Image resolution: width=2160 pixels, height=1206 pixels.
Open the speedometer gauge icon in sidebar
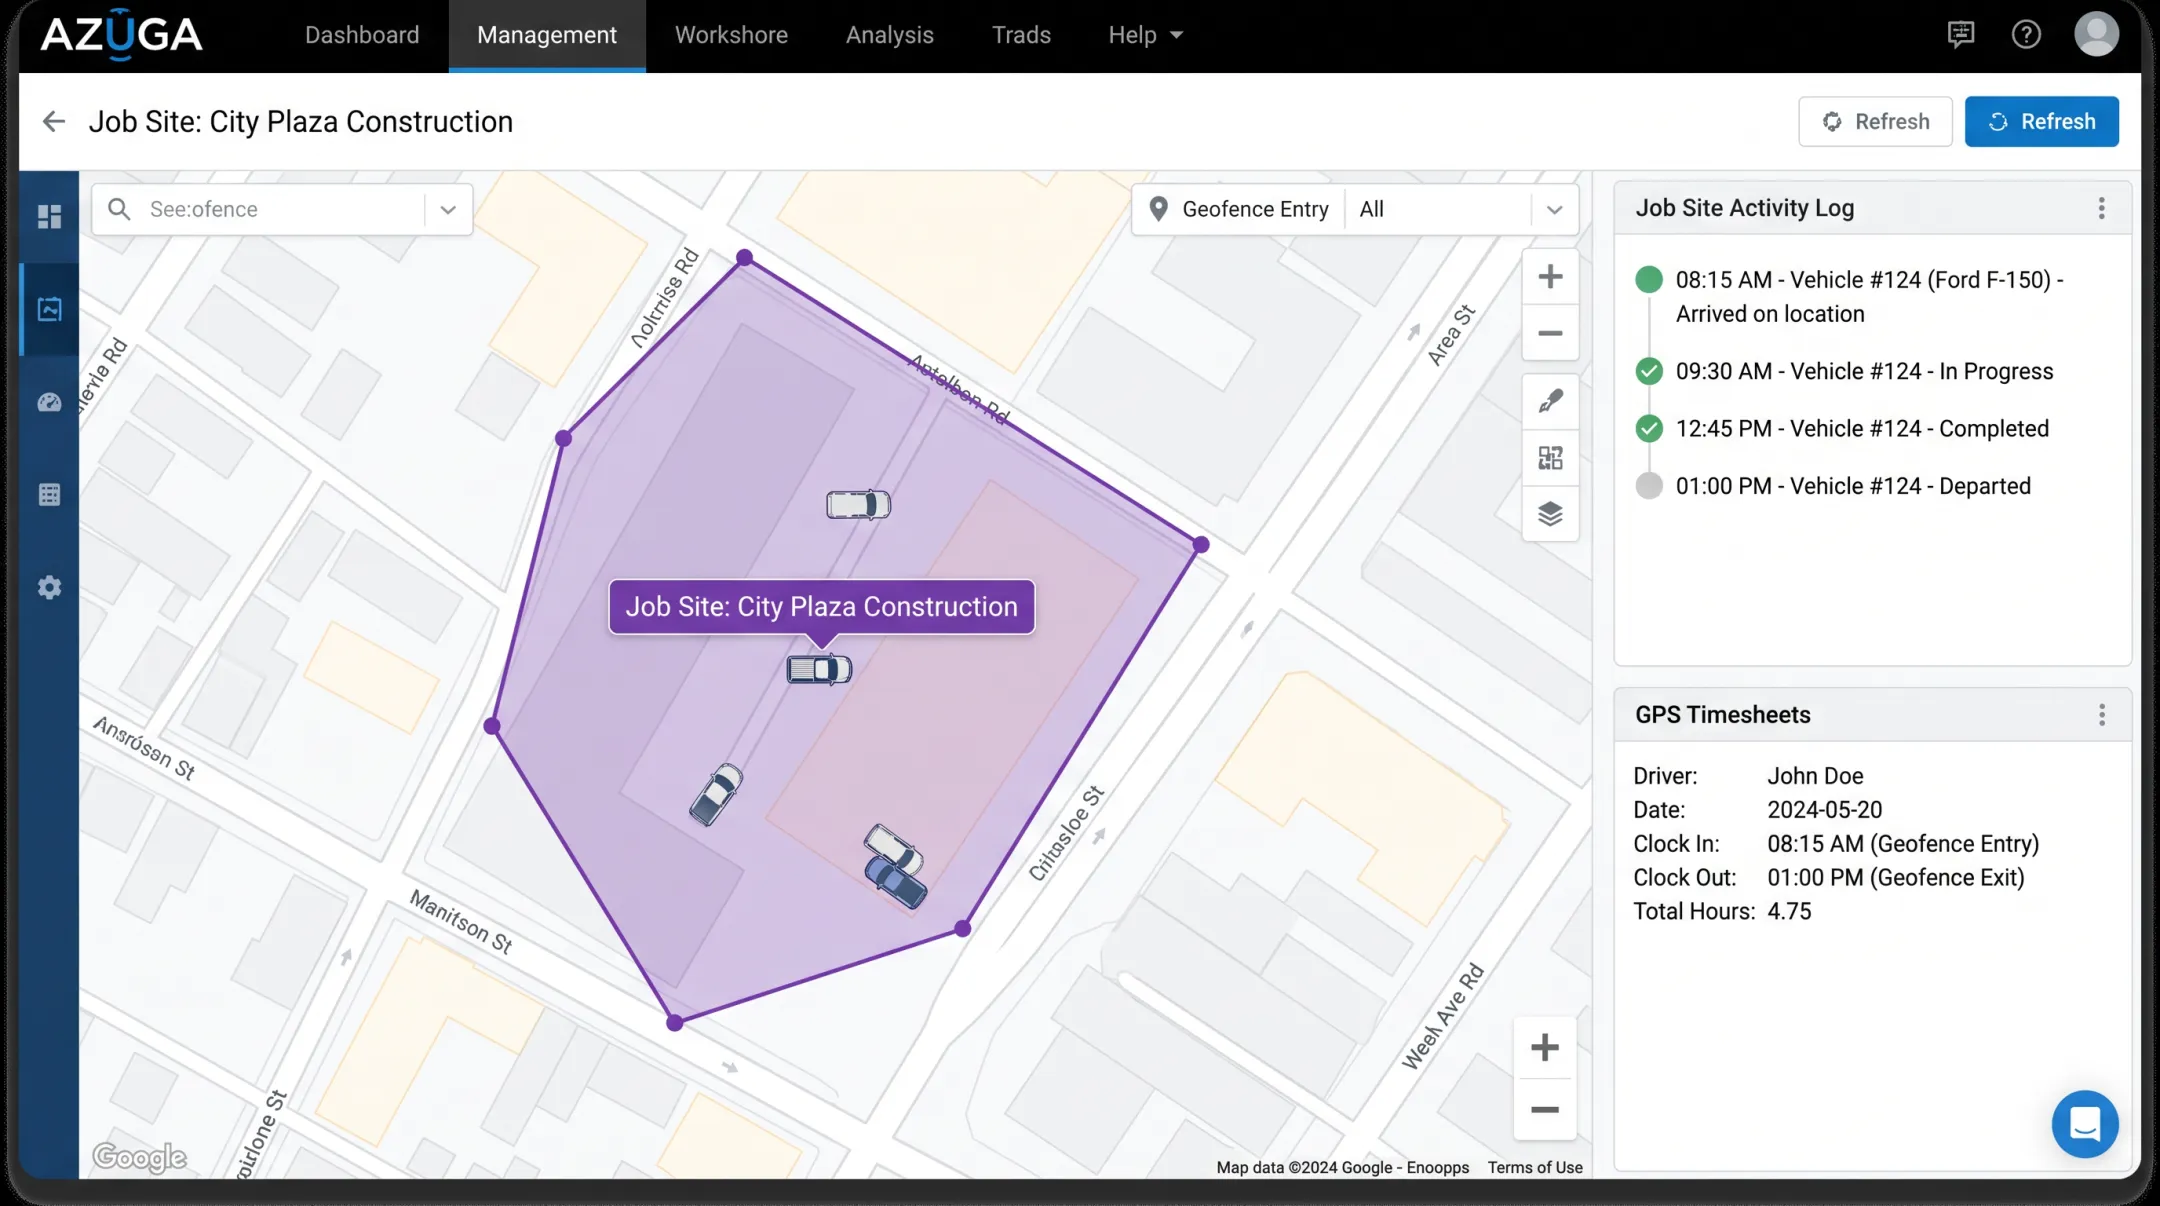[x=49, y=402]
